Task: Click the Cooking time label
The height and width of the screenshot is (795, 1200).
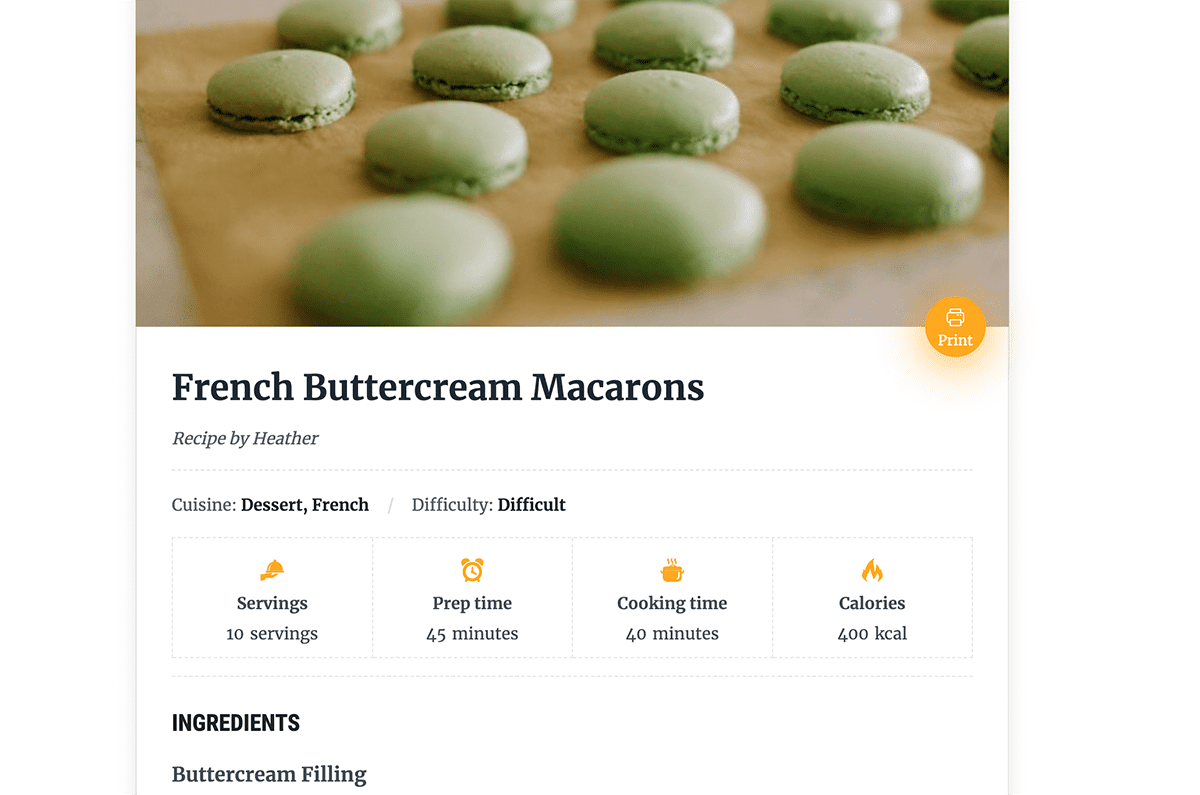Action: point(672,603)
